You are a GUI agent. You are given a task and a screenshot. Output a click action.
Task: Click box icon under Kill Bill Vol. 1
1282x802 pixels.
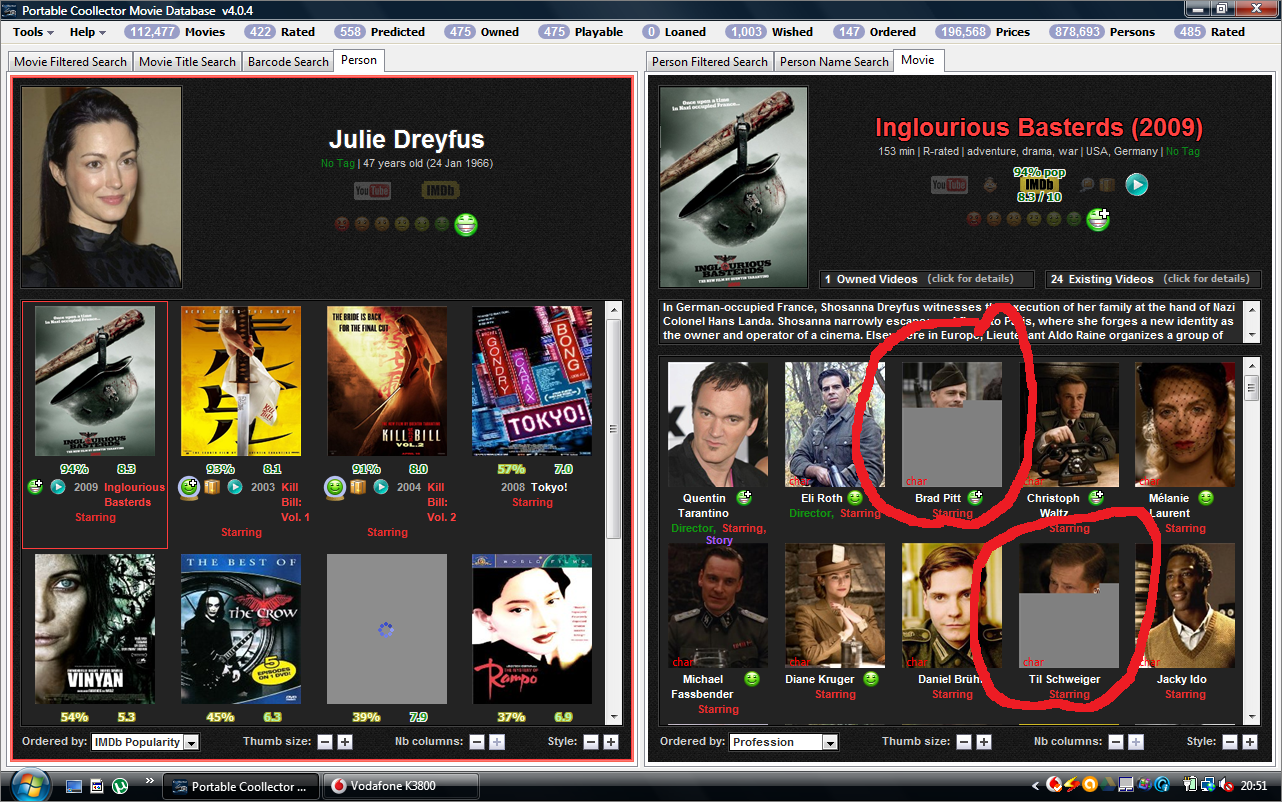[x=212, y=487]
